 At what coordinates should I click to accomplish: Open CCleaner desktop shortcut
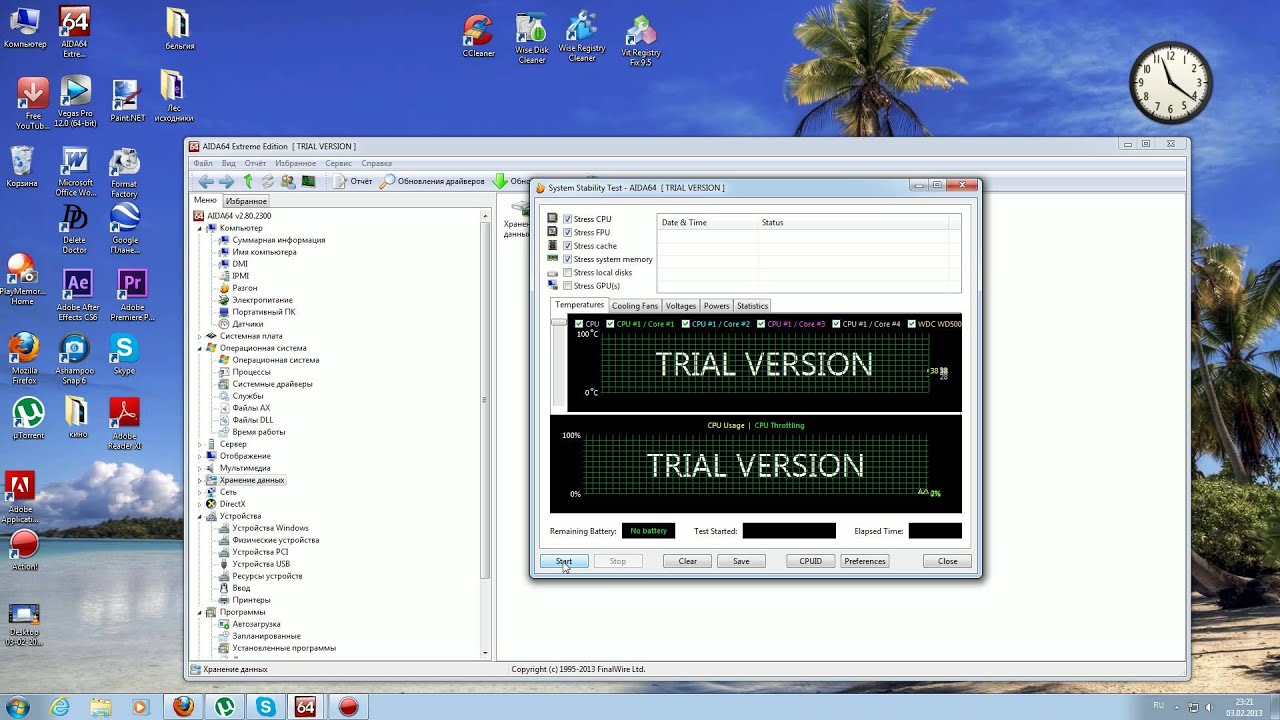coord(478,36)
